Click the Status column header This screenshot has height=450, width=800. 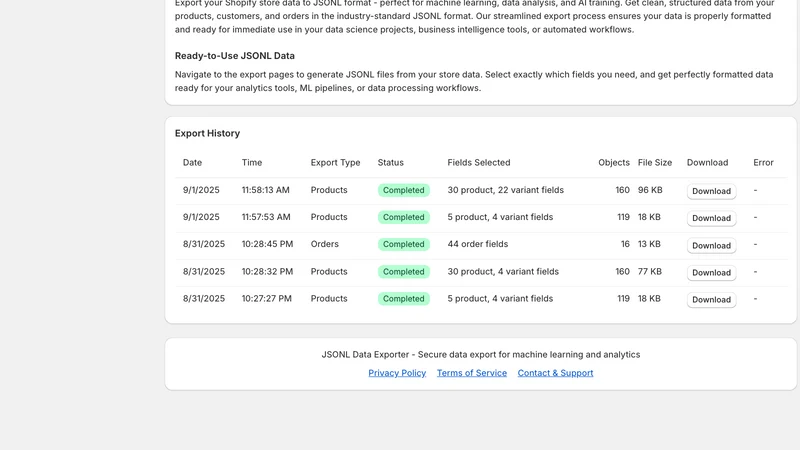[x=390, y=162]
